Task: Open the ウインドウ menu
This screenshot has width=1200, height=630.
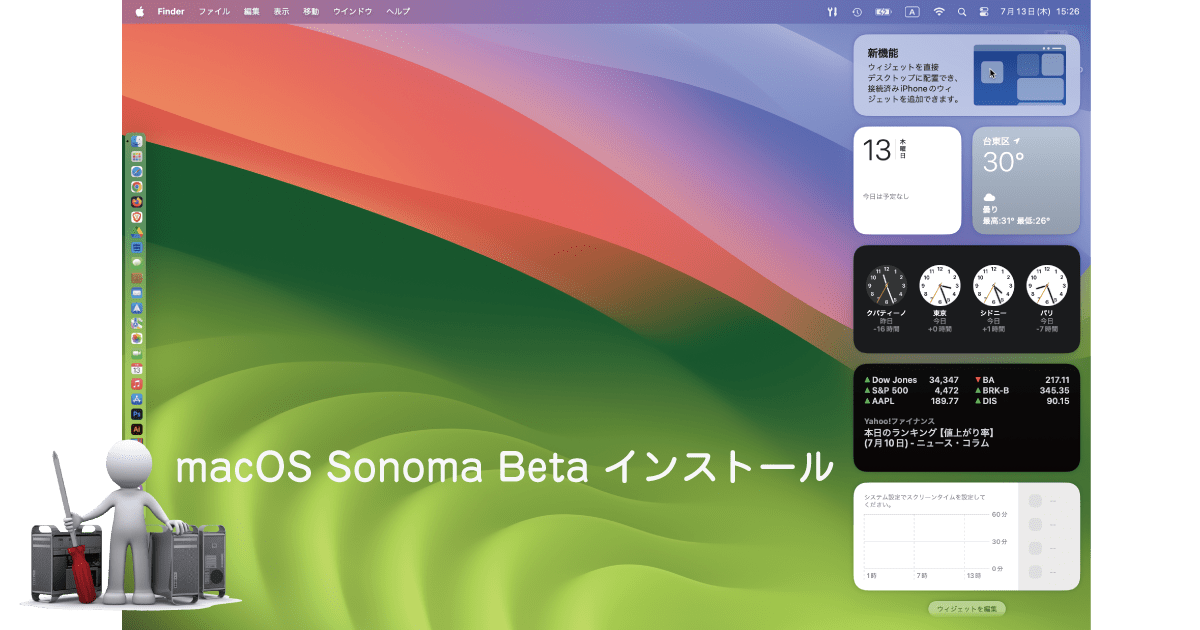Action: point(352,12)
